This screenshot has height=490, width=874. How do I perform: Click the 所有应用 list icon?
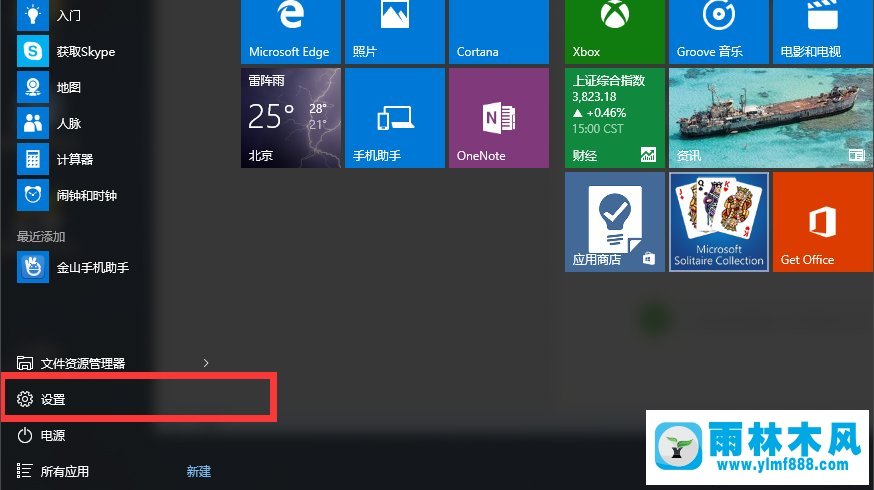(24, 471)
